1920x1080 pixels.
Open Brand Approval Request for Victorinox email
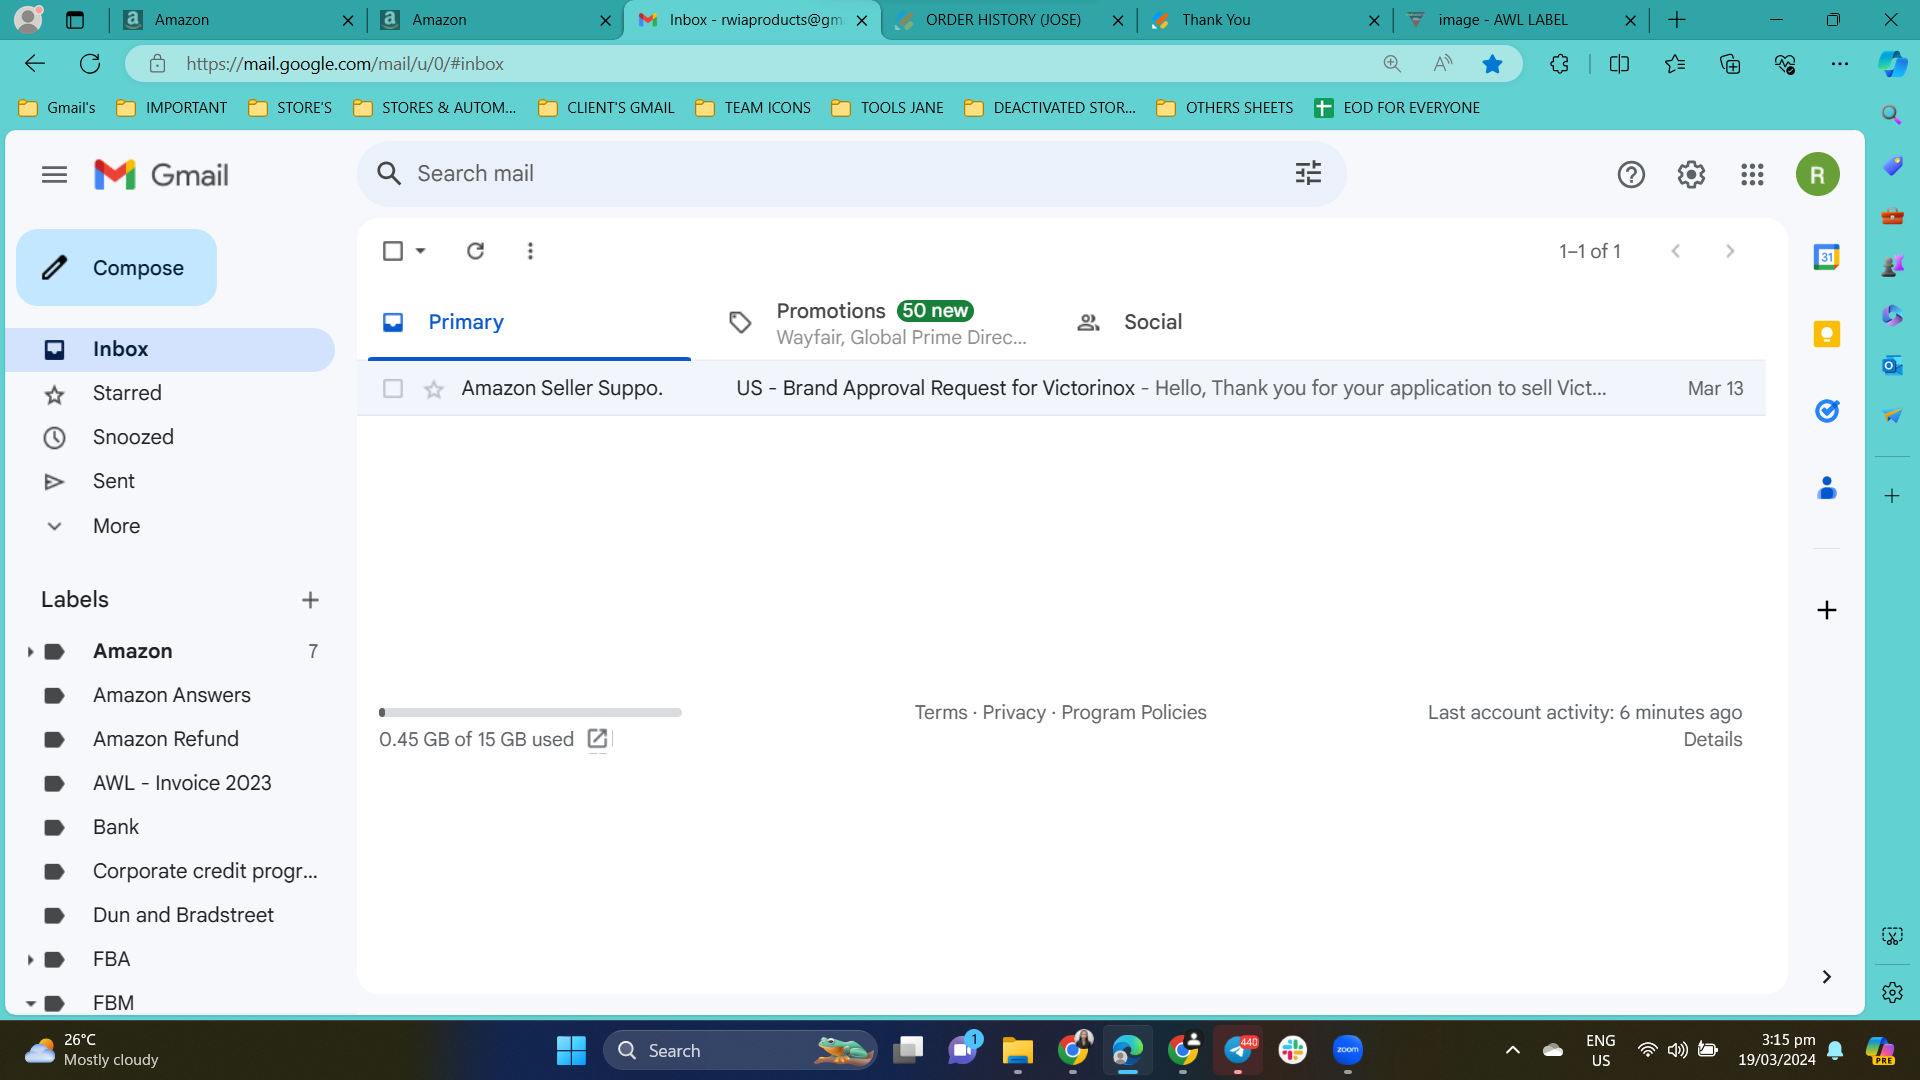1061,388
